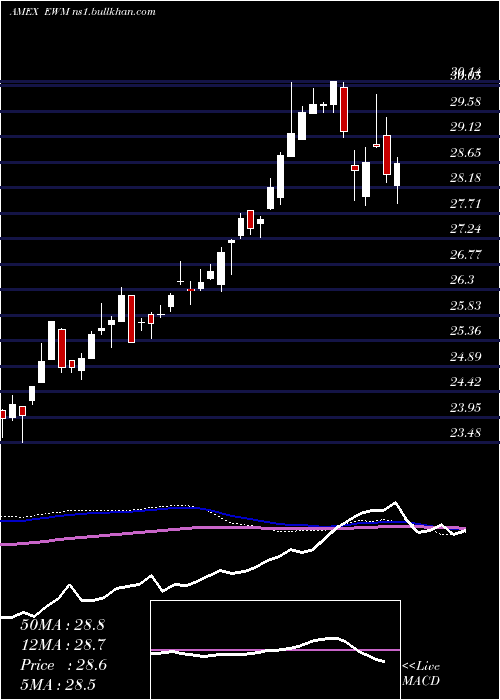
Task: Select the 24.42 price axis label
Action: point(465,382)
